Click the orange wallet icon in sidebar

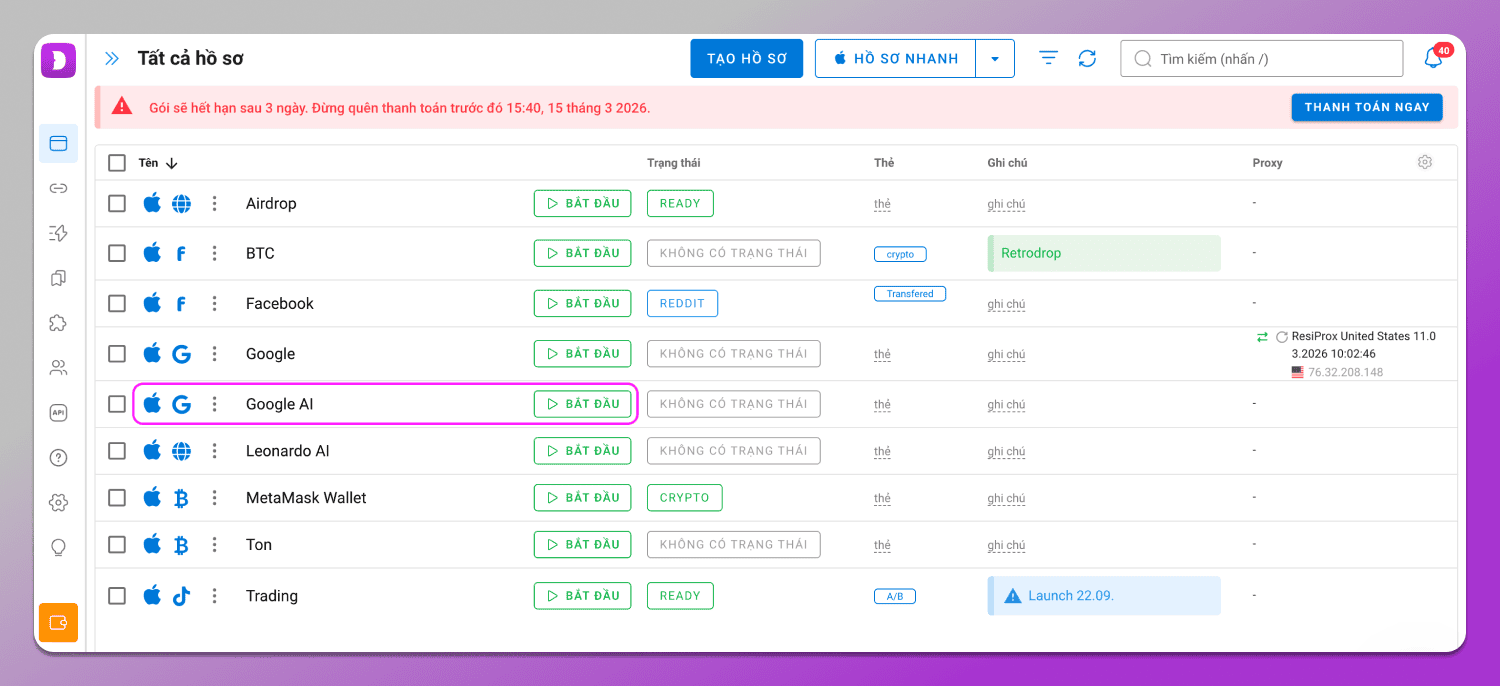(58, 623)
